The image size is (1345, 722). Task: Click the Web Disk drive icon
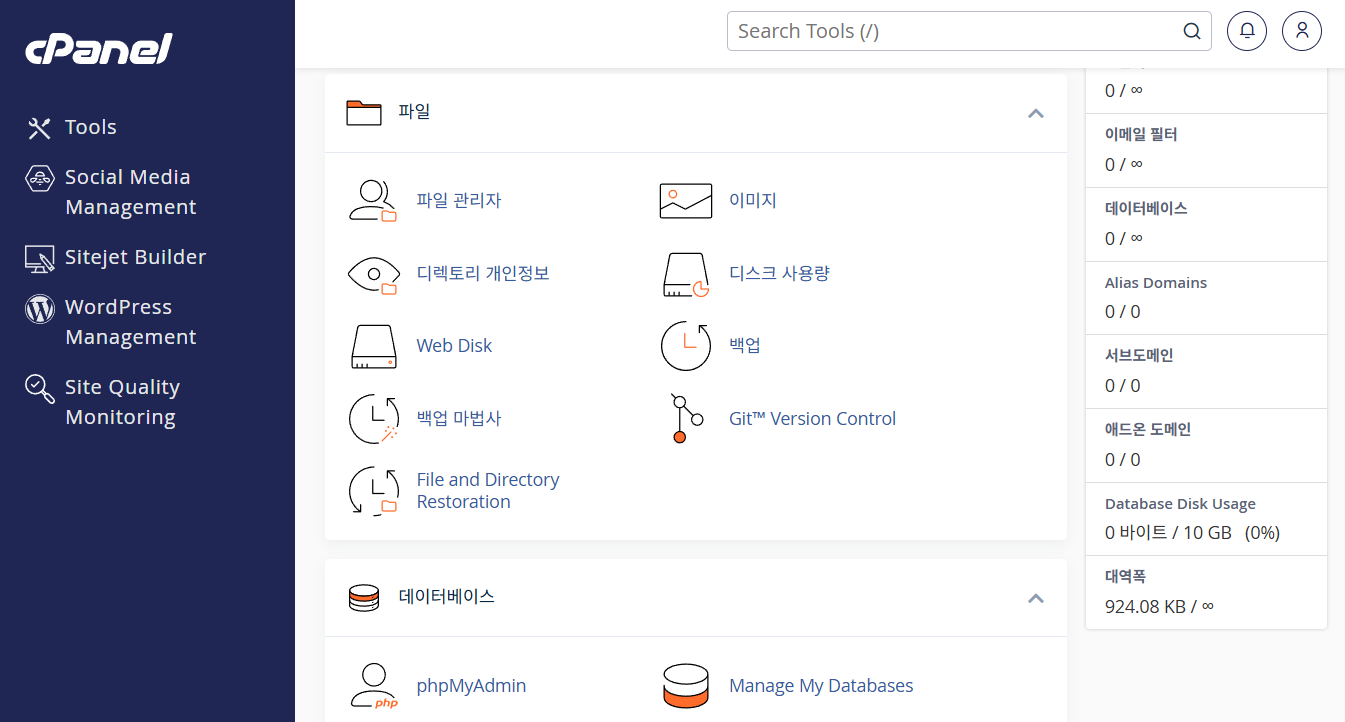pos(373,346)
